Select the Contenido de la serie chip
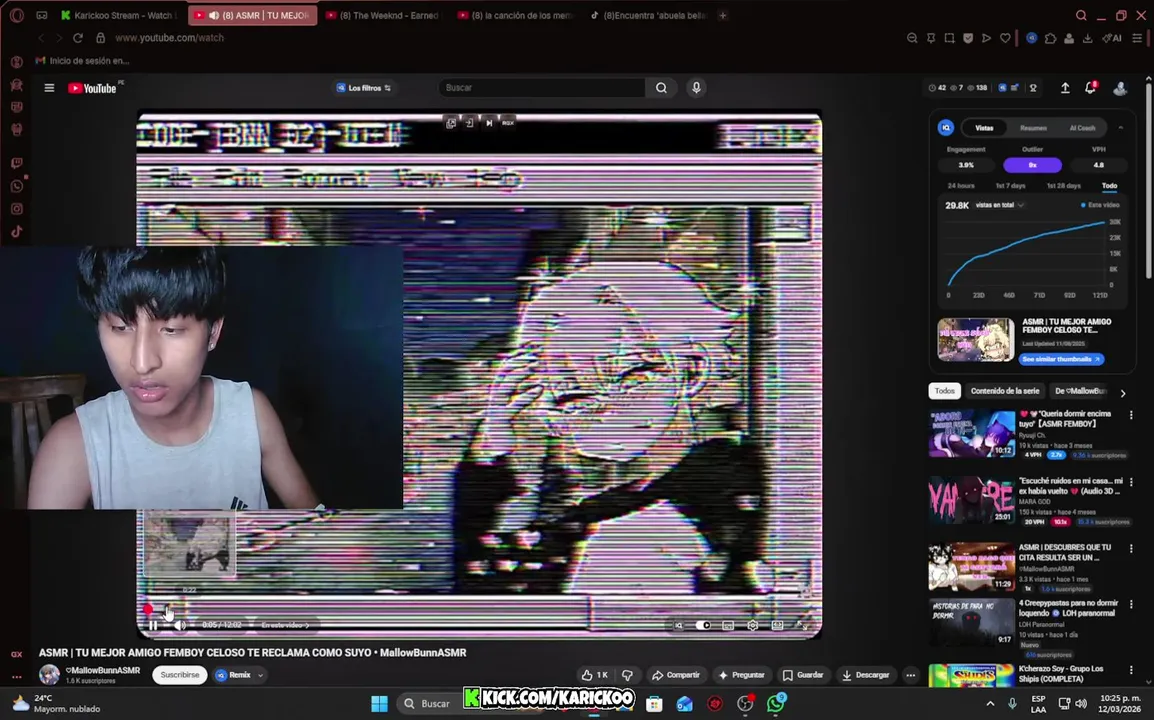The height and width of the screenshot is (720, 1154). 1005,391
